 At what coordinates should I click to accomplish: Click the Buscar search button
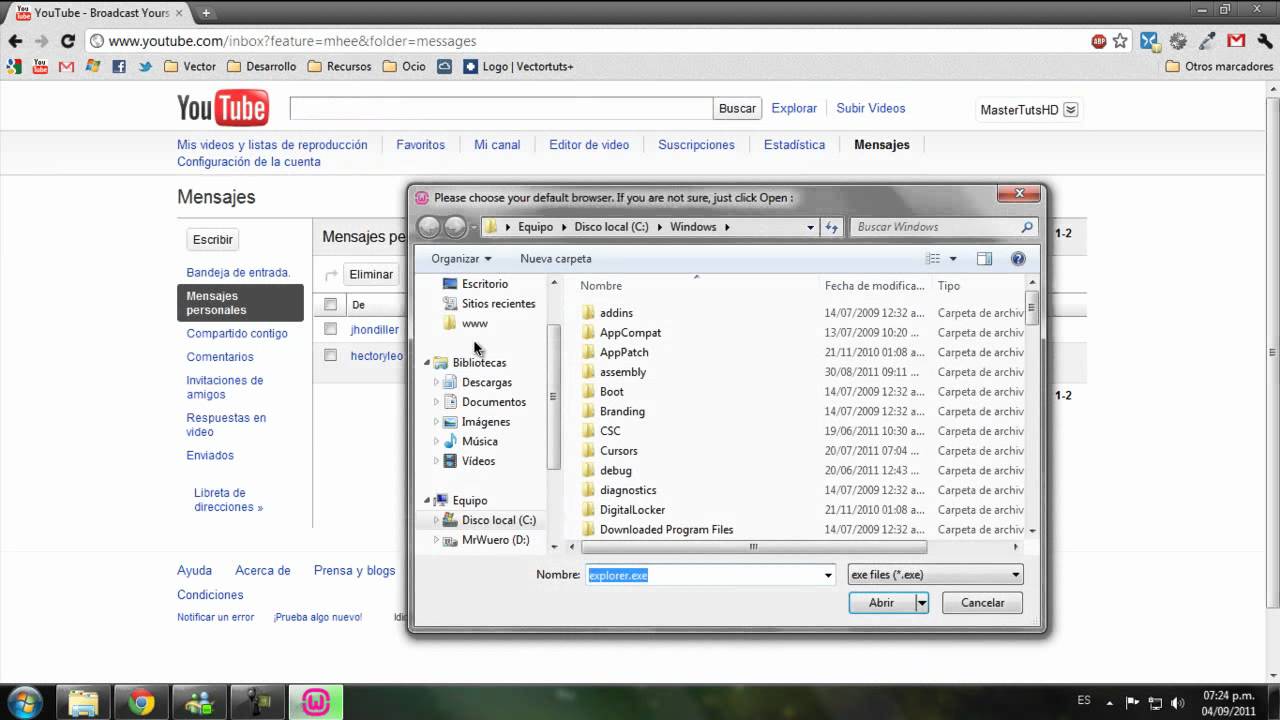coord(737,108)
